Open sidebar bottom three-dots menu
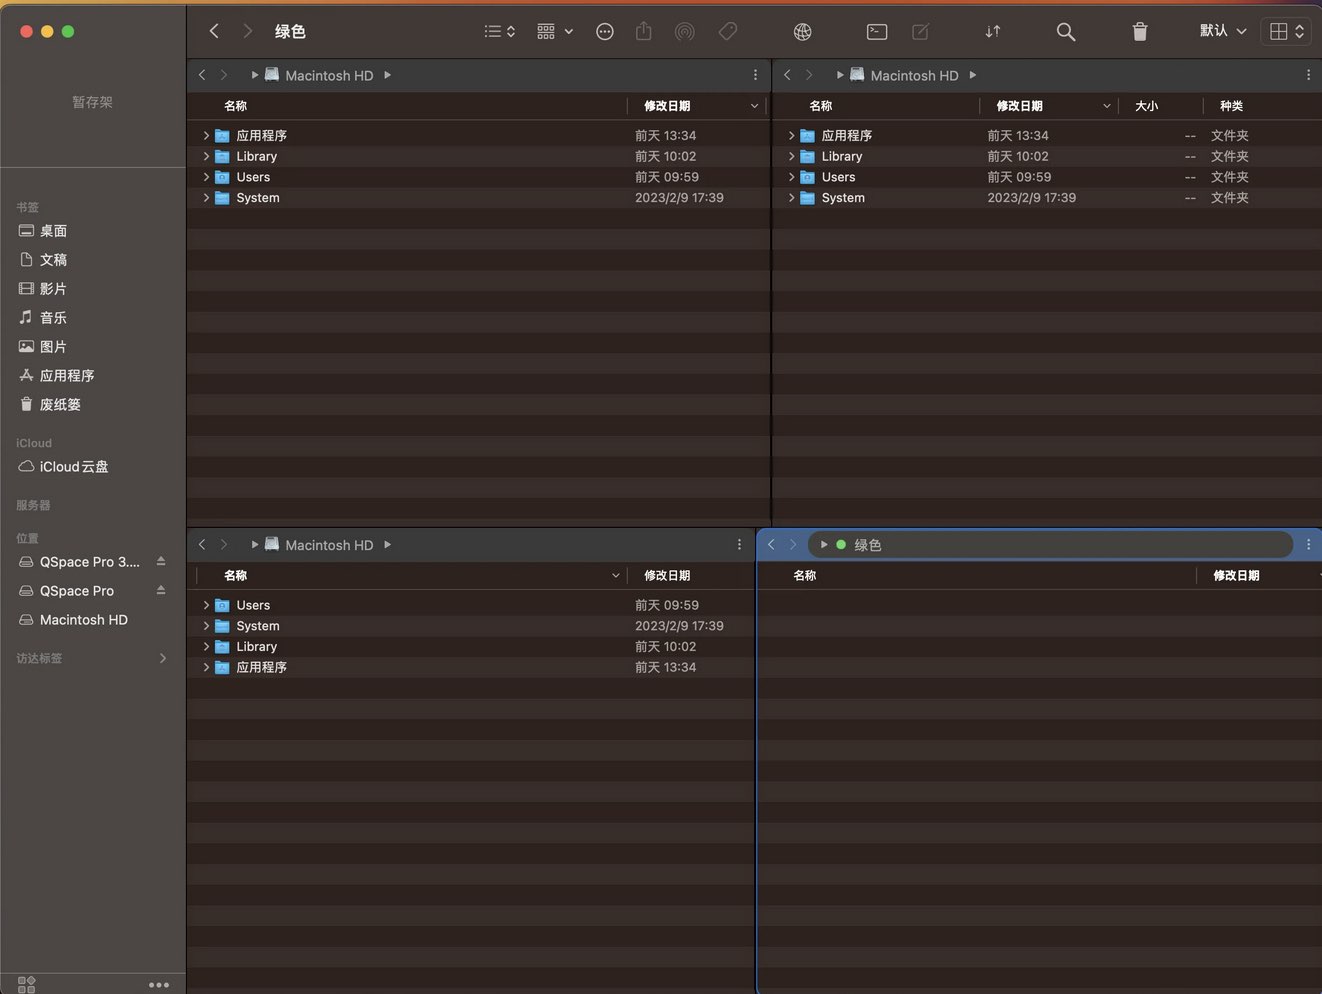The height and width of the screenshot is (994, 1322). pyautogui.click(x=159, y=985)
